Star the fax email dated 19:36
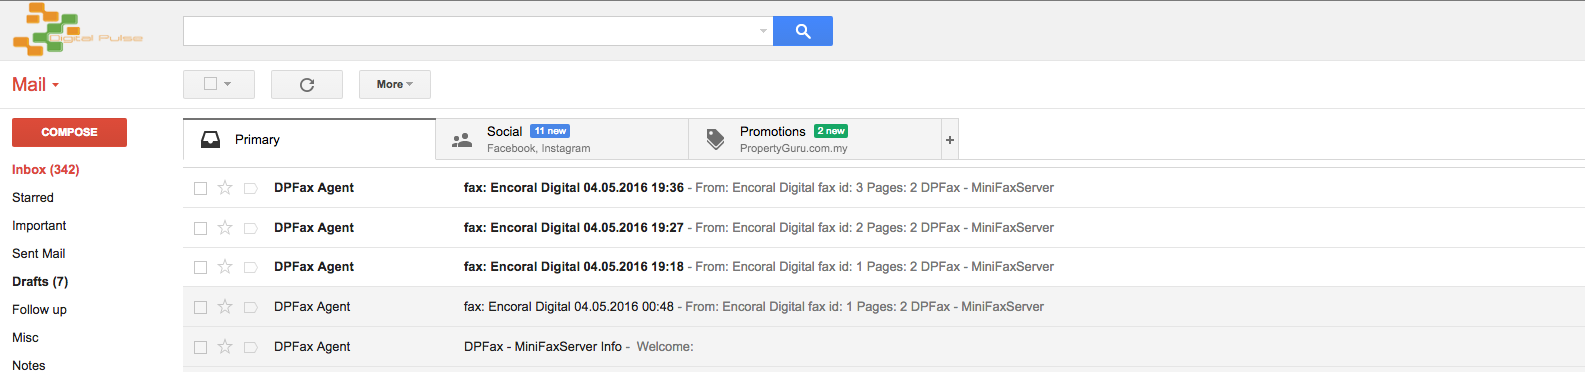 click(225, 188)
